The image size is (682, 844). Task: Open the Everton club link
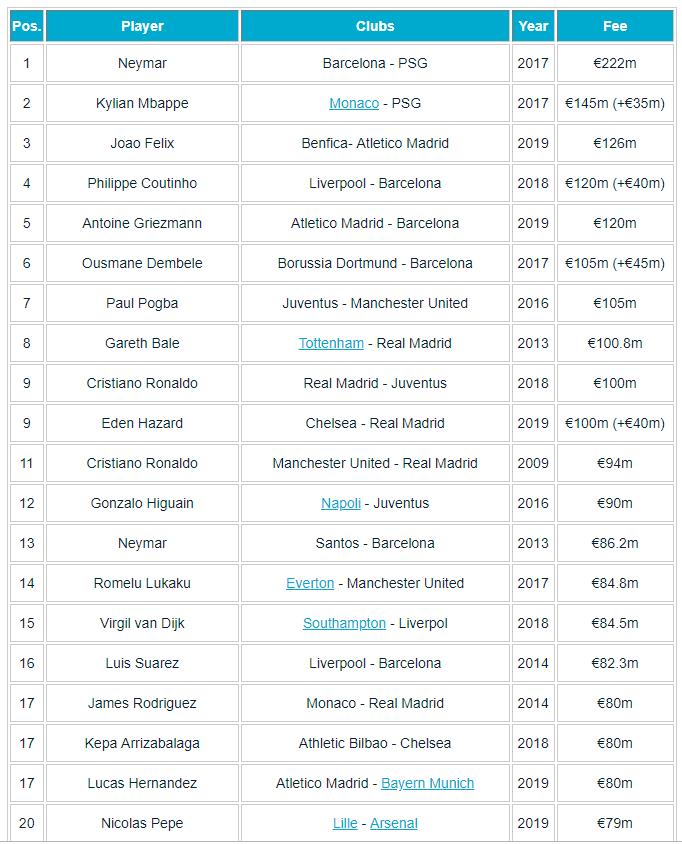coord(310,583)
